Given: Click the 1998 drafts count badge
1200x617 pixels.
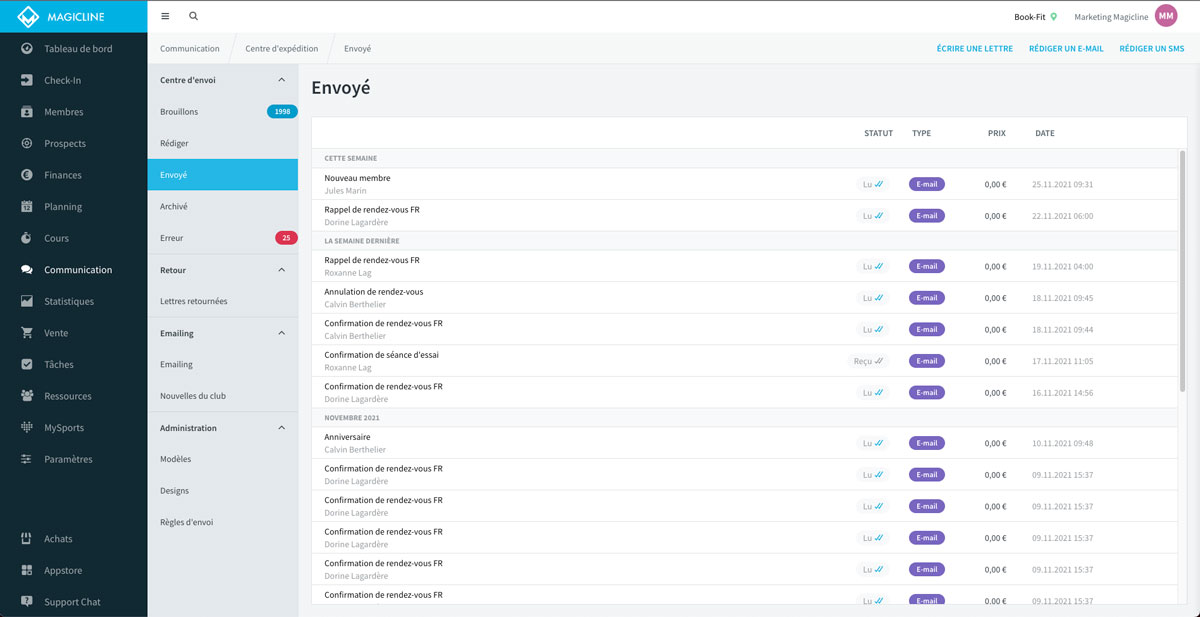Looking at the screenshot, I should [282, 112].
